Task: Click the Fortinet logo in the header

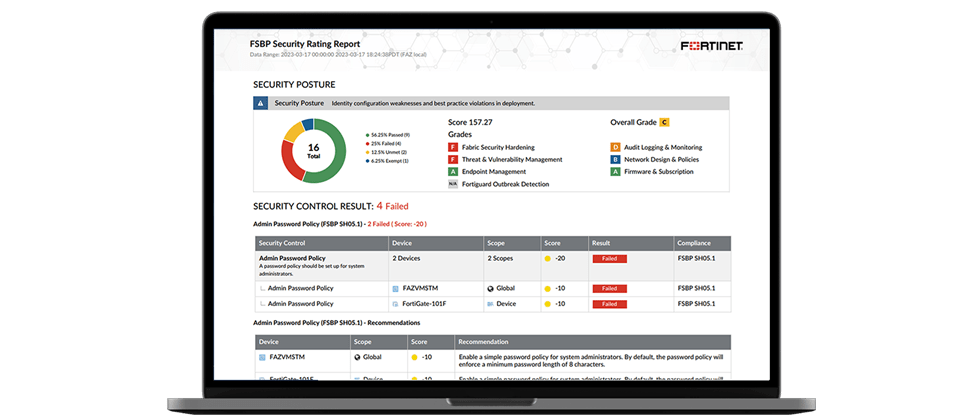Action: 711,46
